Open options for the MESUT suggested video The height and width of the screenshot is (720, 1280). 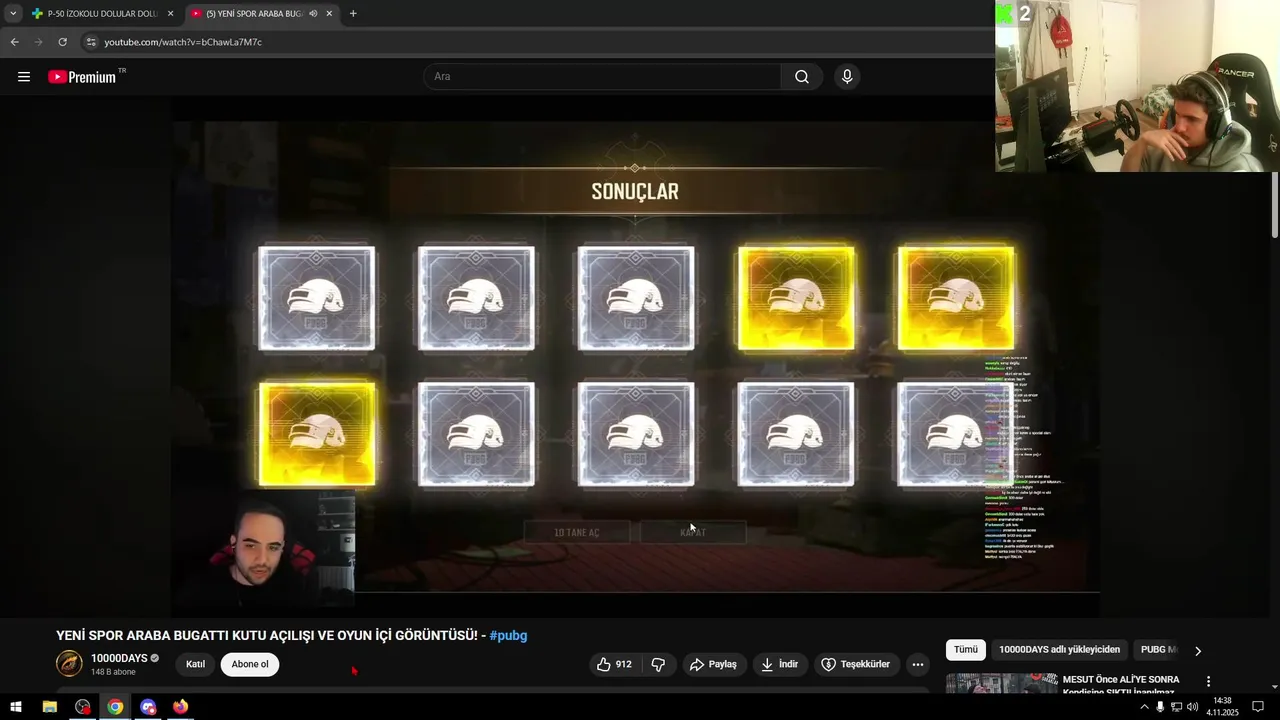coord(1208,681)
